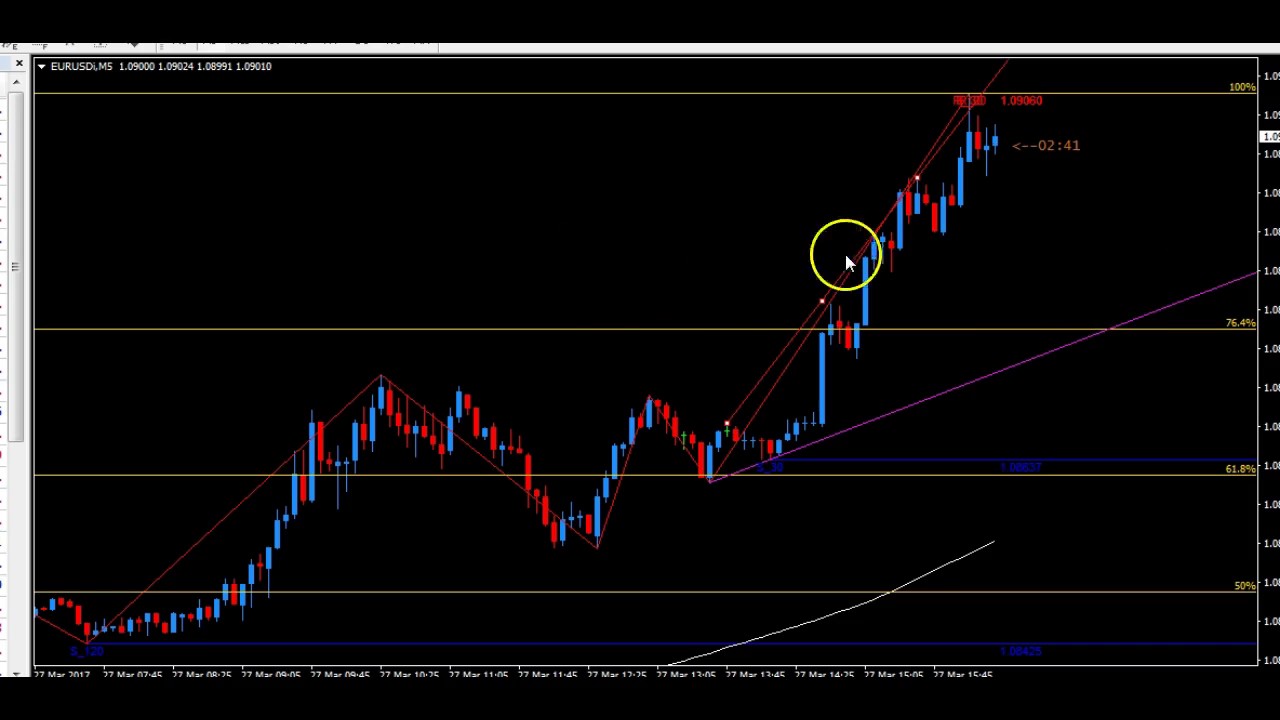Click the blue 1.08425 support price label
The height and width of the screenshot is (720, 1280).
pos(1021,652)
